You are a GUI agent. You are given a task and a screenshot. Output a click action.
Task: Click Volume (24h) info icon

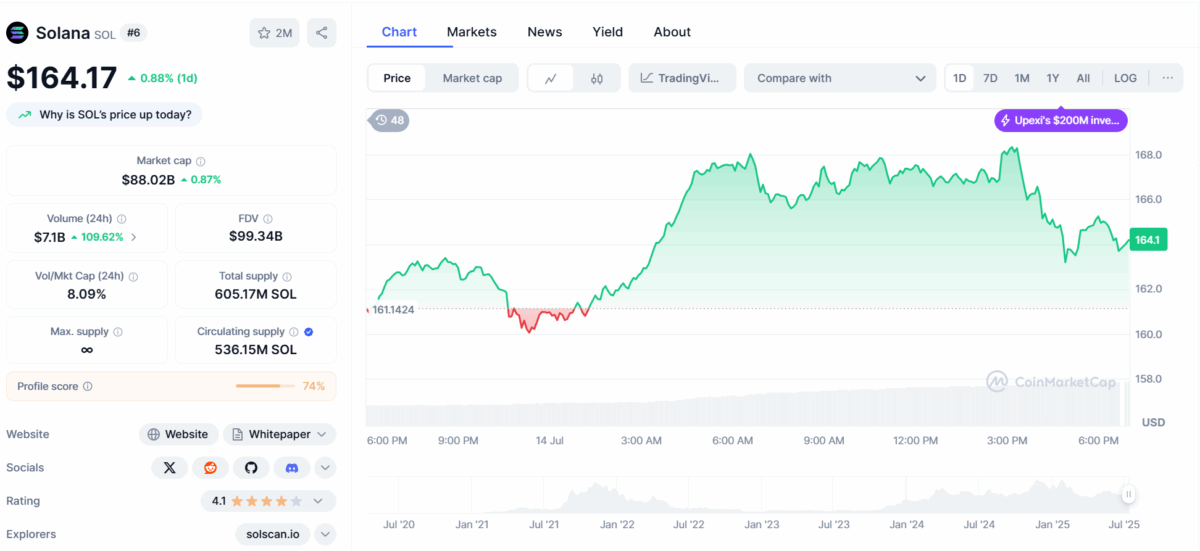coord(122,219)
